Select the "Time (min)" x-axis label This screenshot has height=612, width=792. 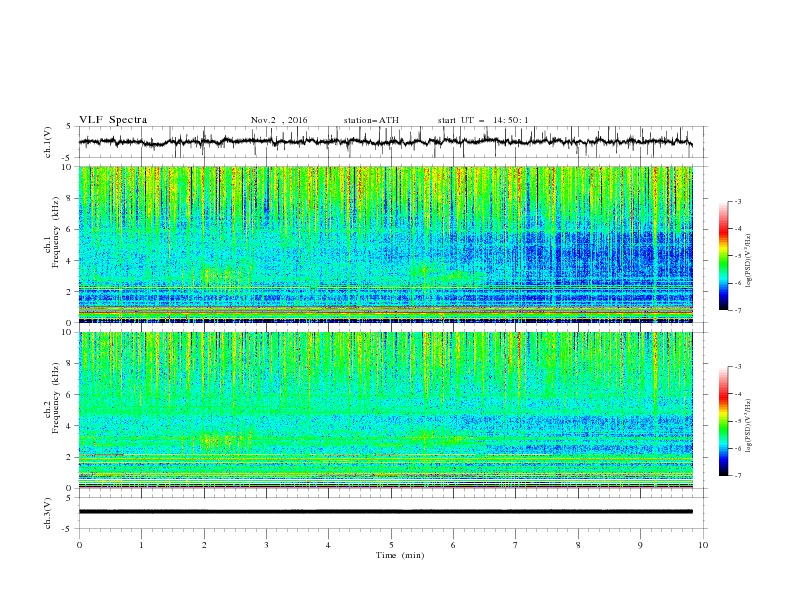point(400,555)
